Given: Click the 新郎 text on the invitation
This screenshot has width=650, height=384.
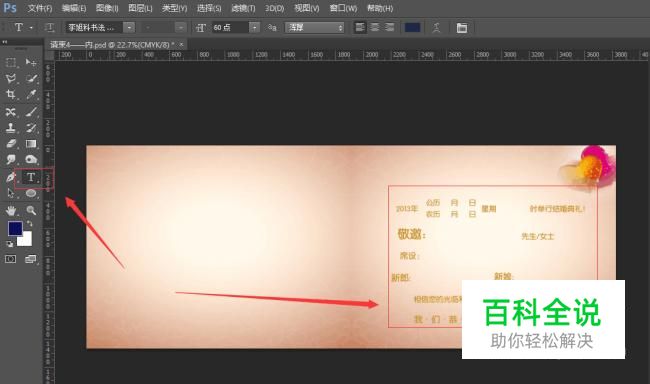Looking at the screenshot, I should pos(400,277).
